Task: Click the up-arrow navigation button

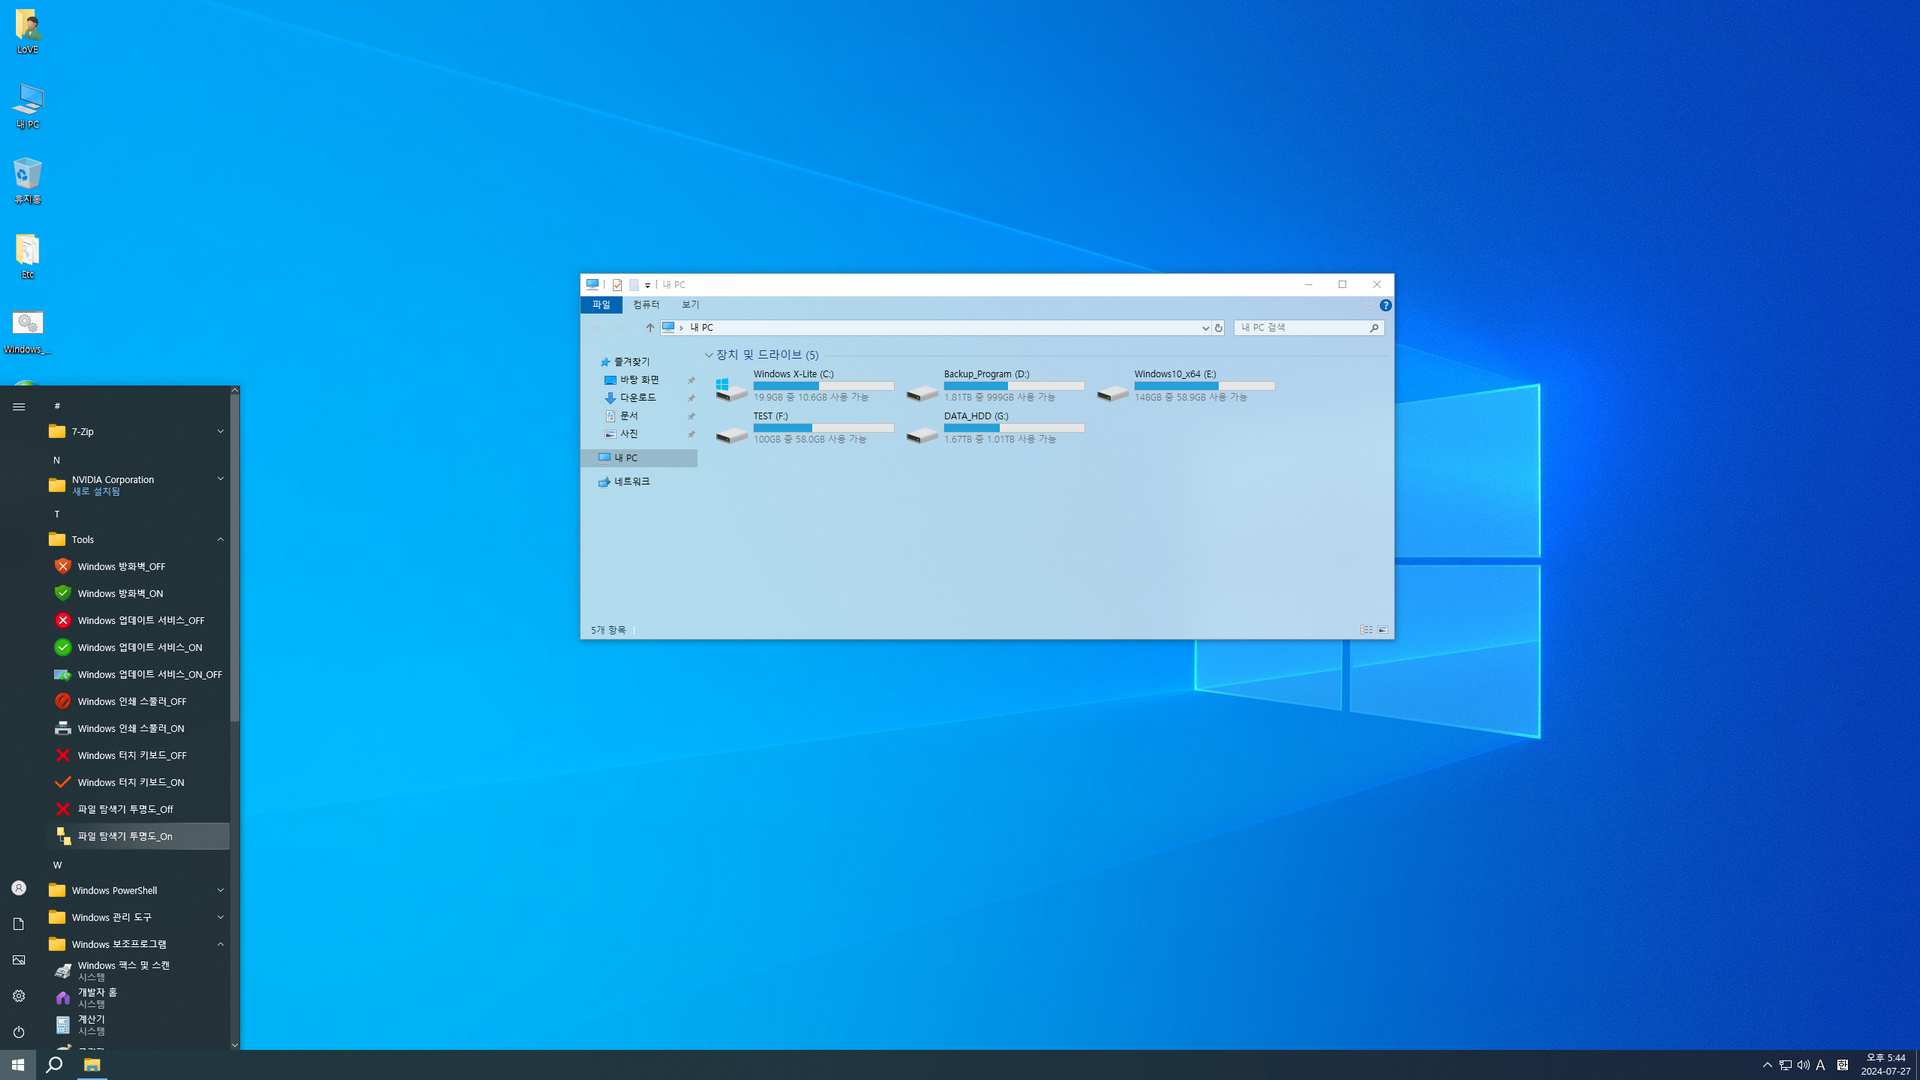Action: tap(649, 328)
